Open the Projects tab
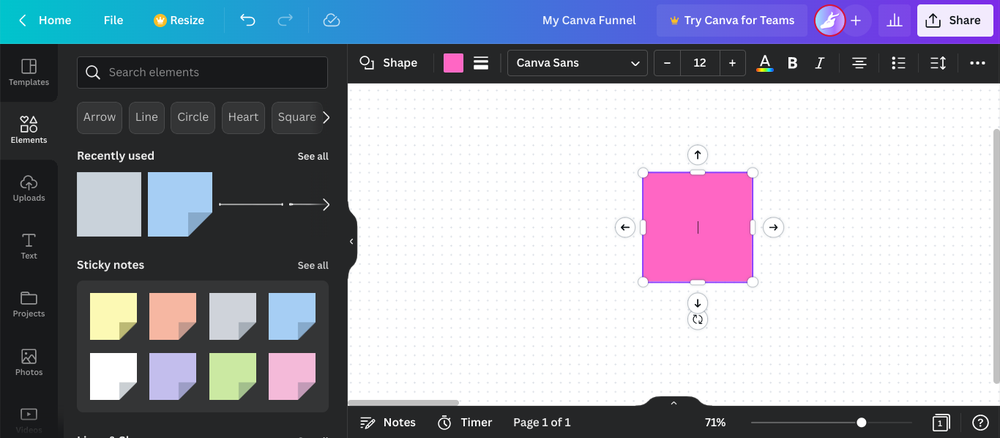The image size is (1000, 438). (29, 304)
